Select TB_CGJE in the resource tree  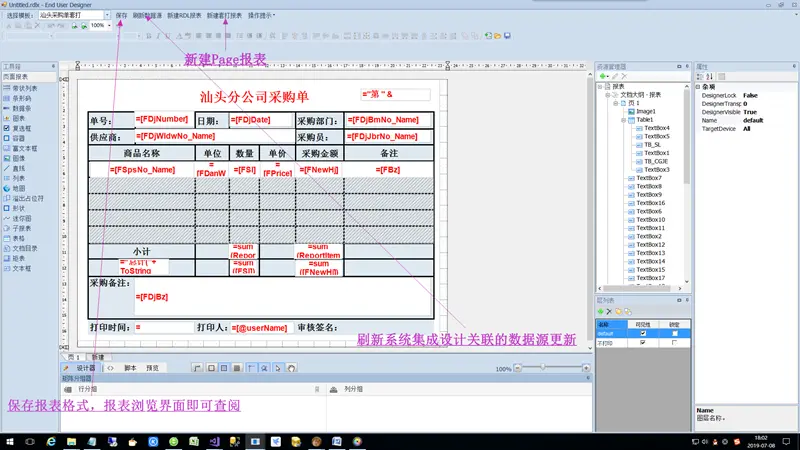[x=656, y=161]
